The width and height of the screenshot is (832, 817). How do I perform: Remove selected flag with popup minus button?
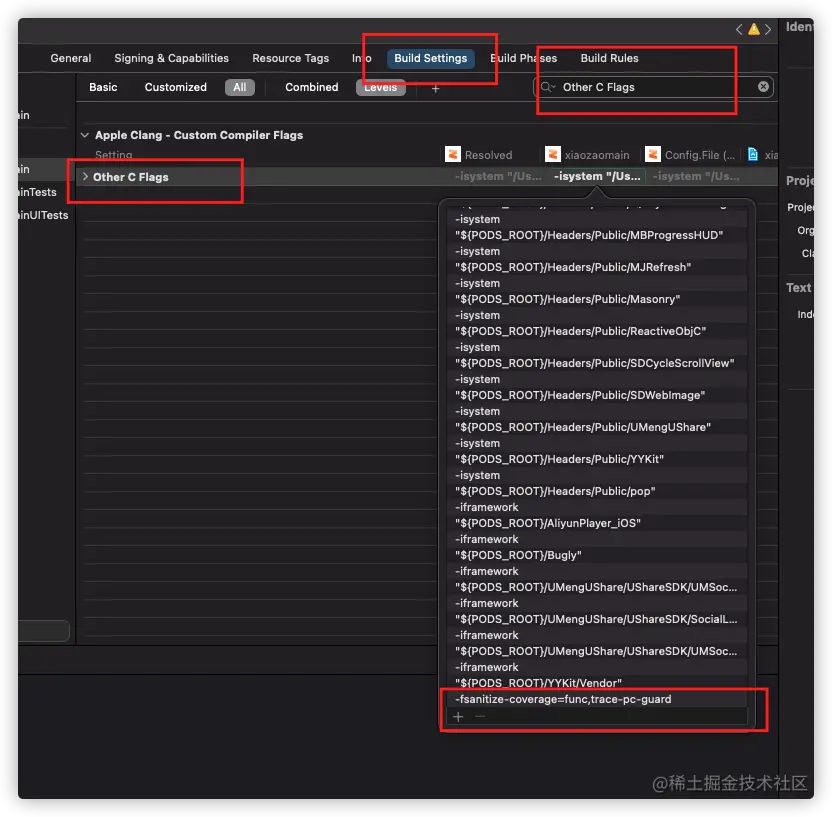point(480,717)
